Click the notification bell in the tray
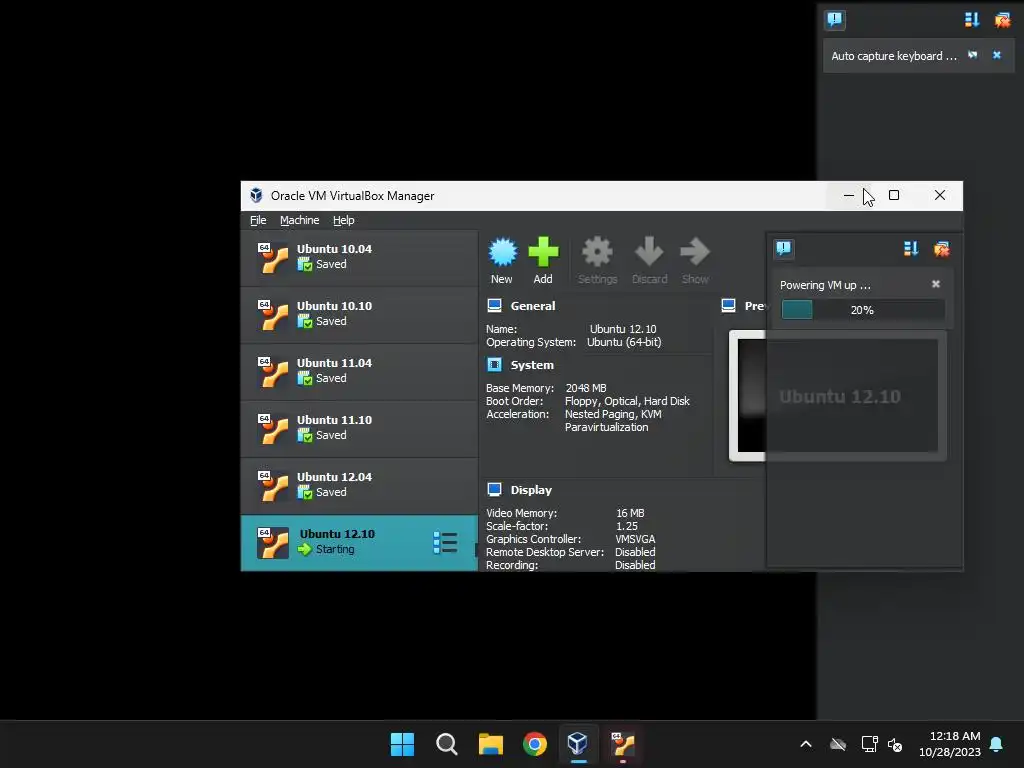1024x768 pixels. coord(997,744)
